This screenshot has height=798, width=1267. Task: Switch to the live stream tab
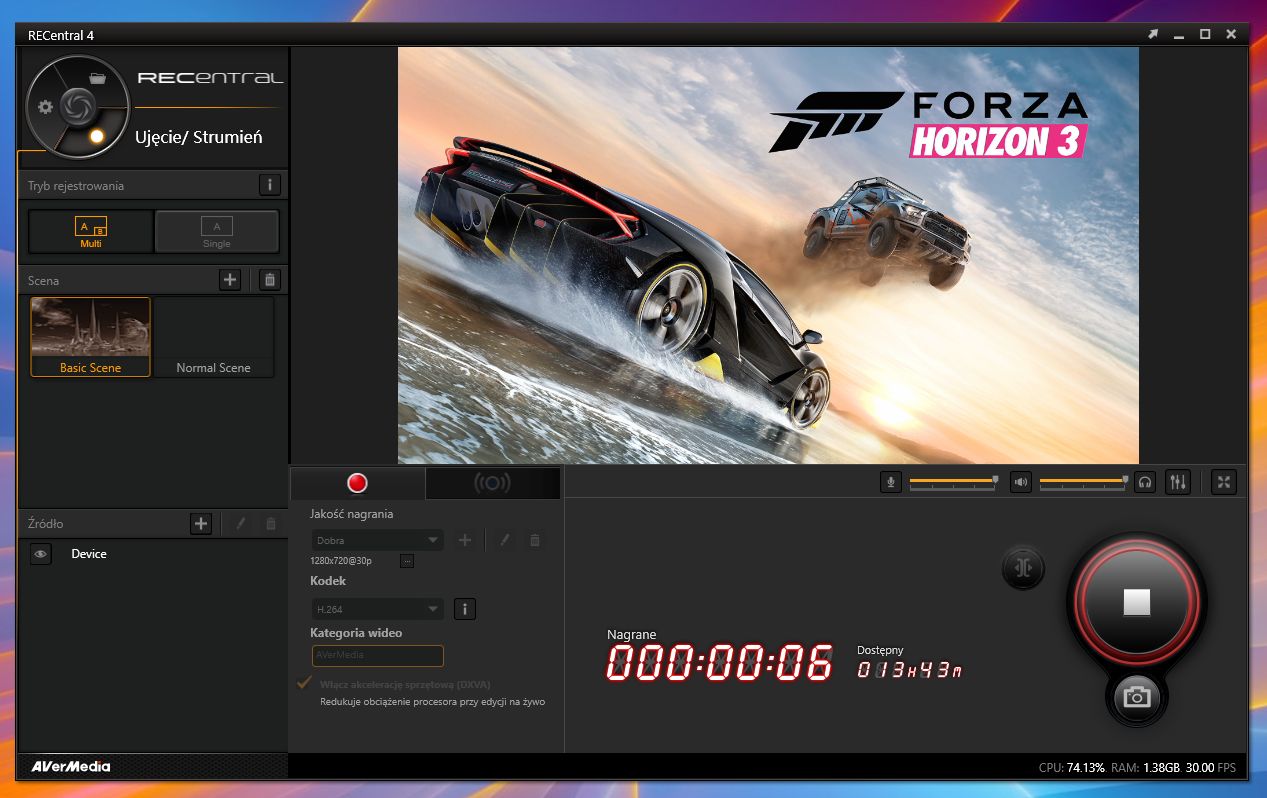click(492, 483)
